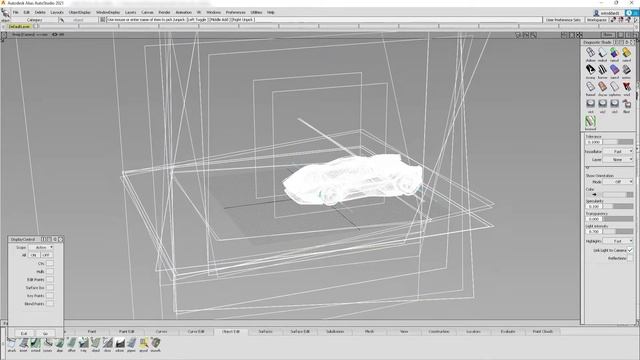Viewport: 640px width, 360px height.
Task: Toggle the Key Points checkbox
Action: (x=49, y=296)
